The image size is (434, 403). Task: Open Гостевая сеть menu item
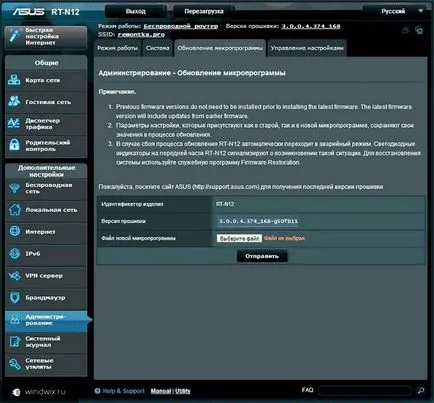pos(46,102)
